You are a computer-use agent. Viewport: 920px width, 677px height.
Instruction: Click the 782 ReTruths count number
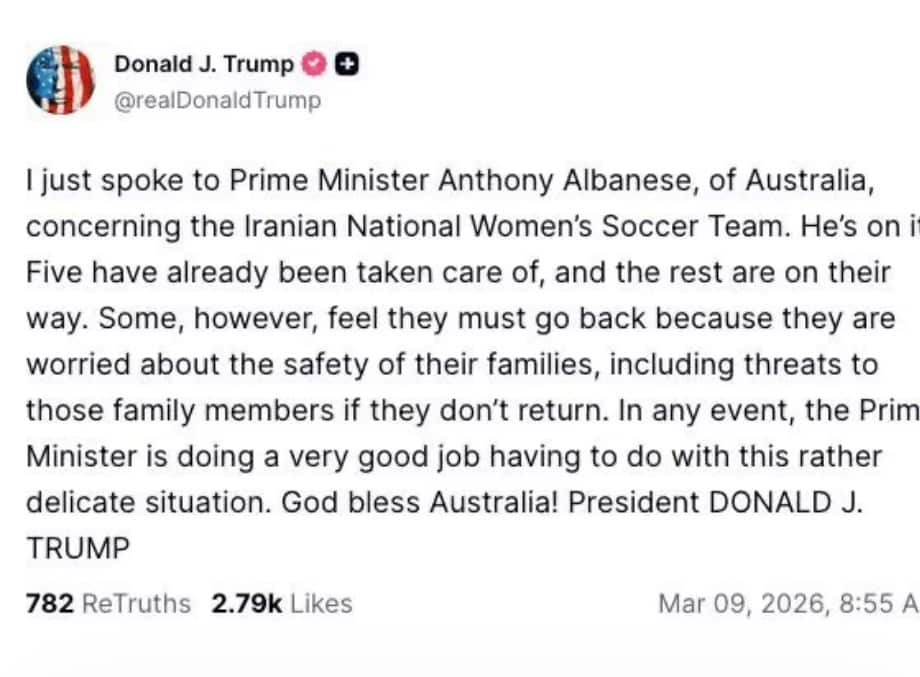tap(48, 603)
